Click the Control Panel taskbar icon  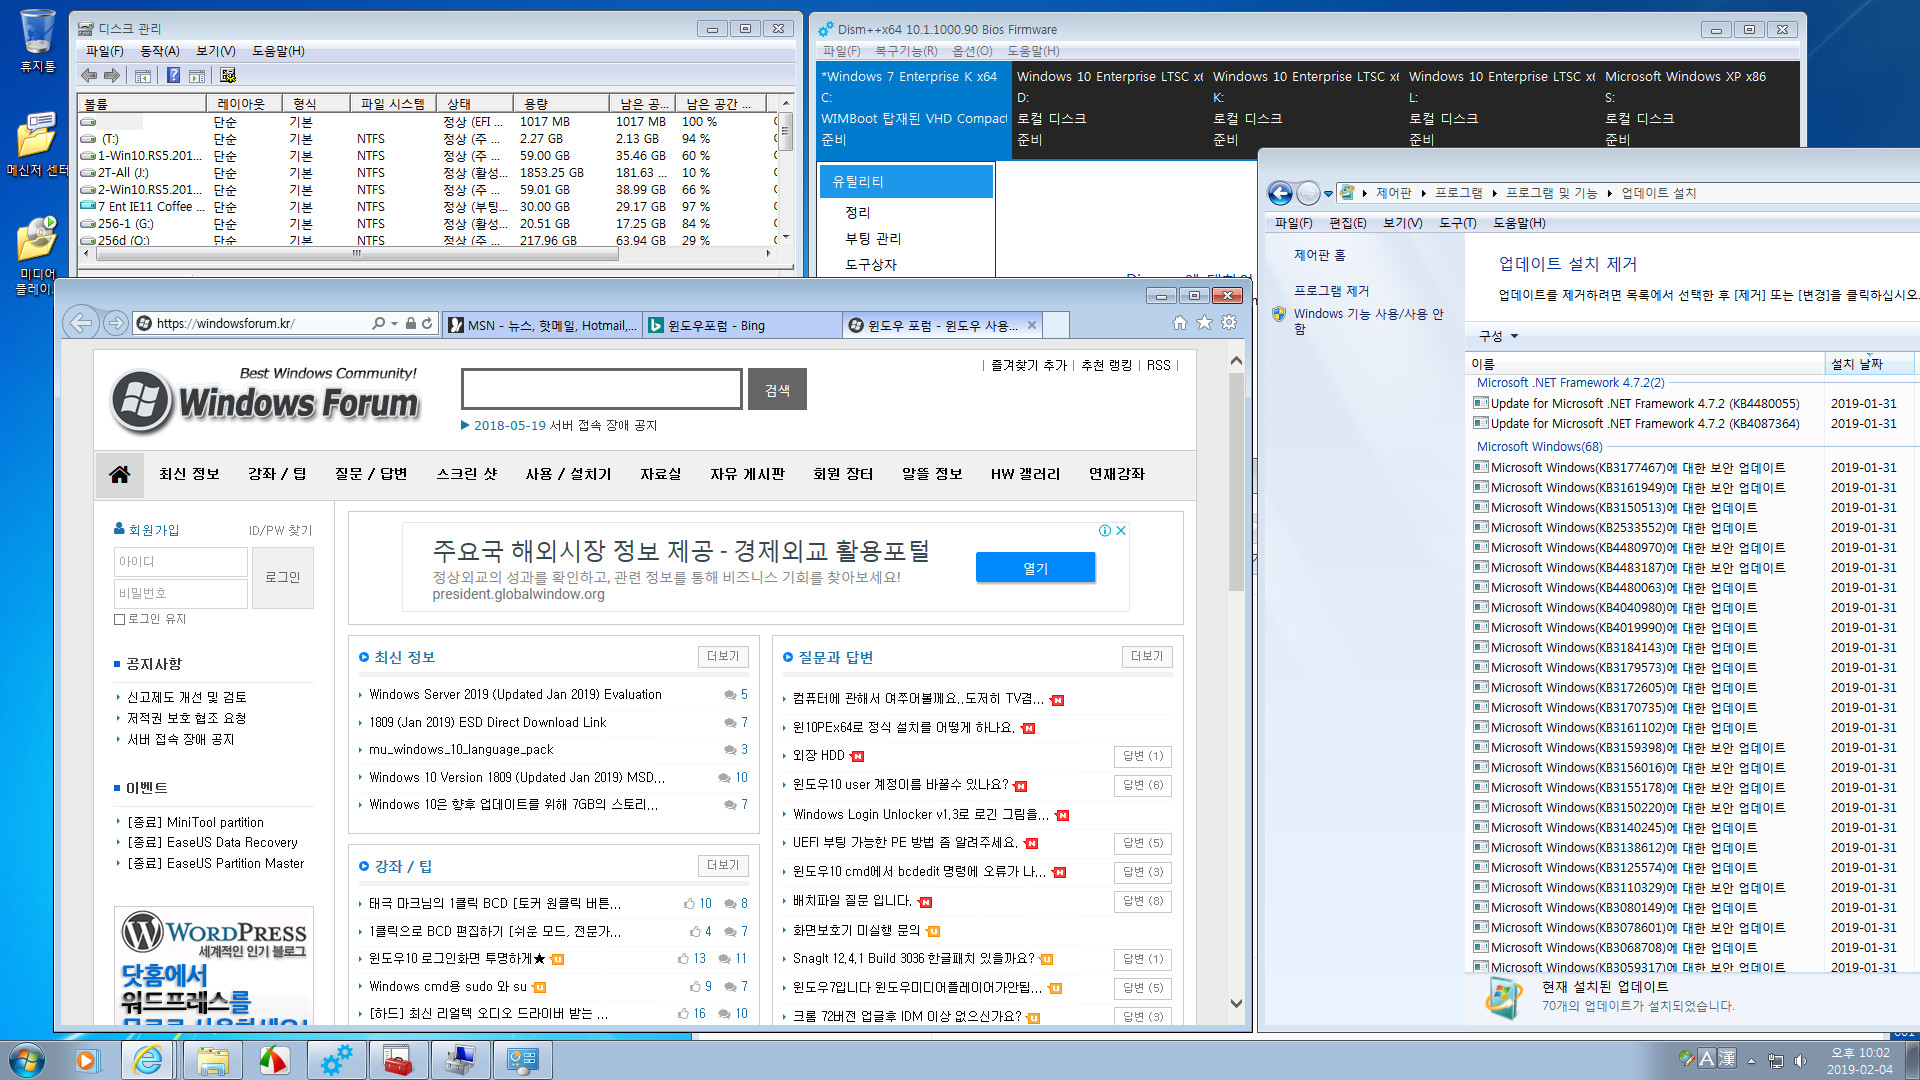click(x=521, y=1060)
